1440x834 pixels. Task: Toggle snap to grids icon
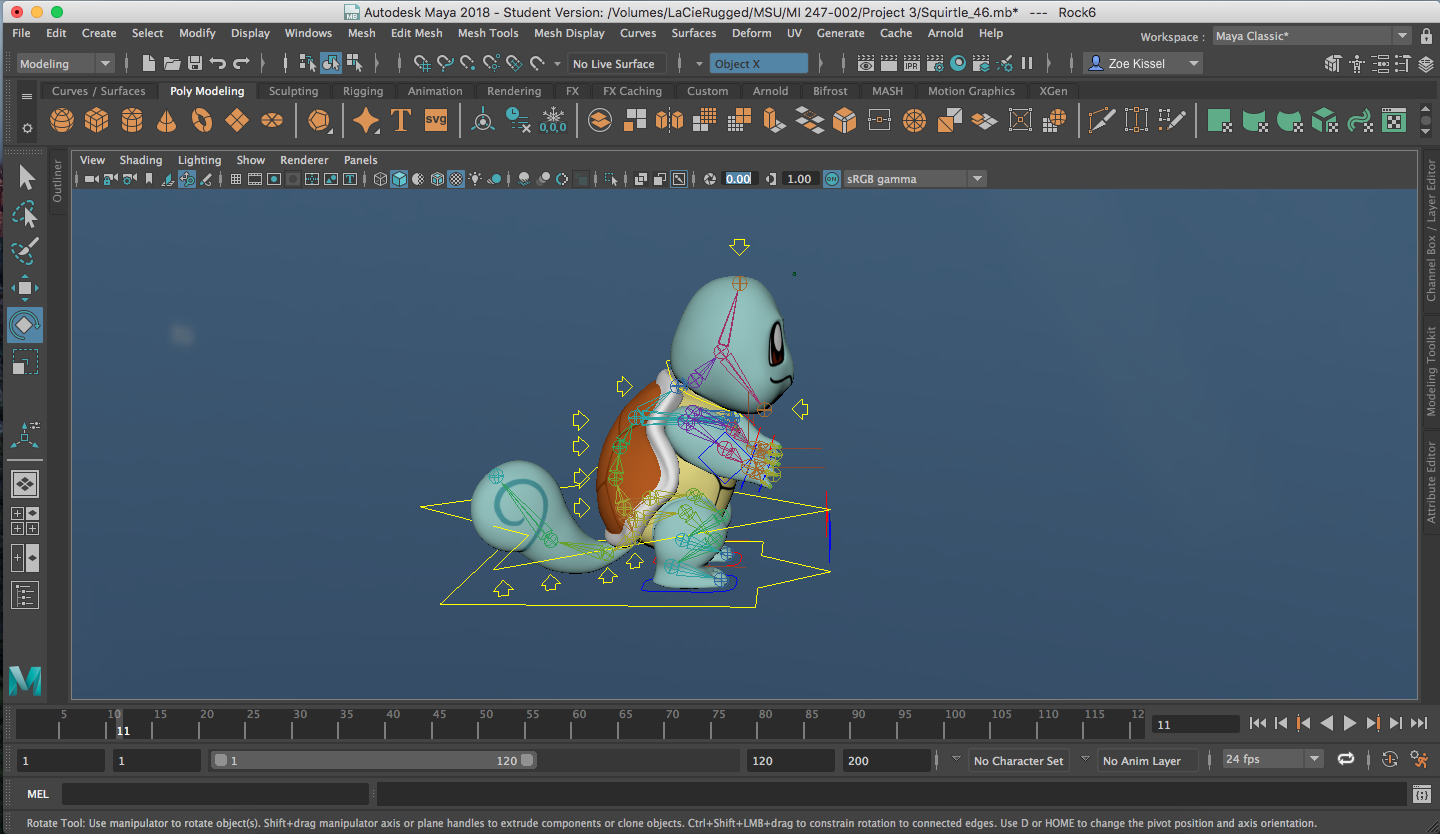[422, 63]
